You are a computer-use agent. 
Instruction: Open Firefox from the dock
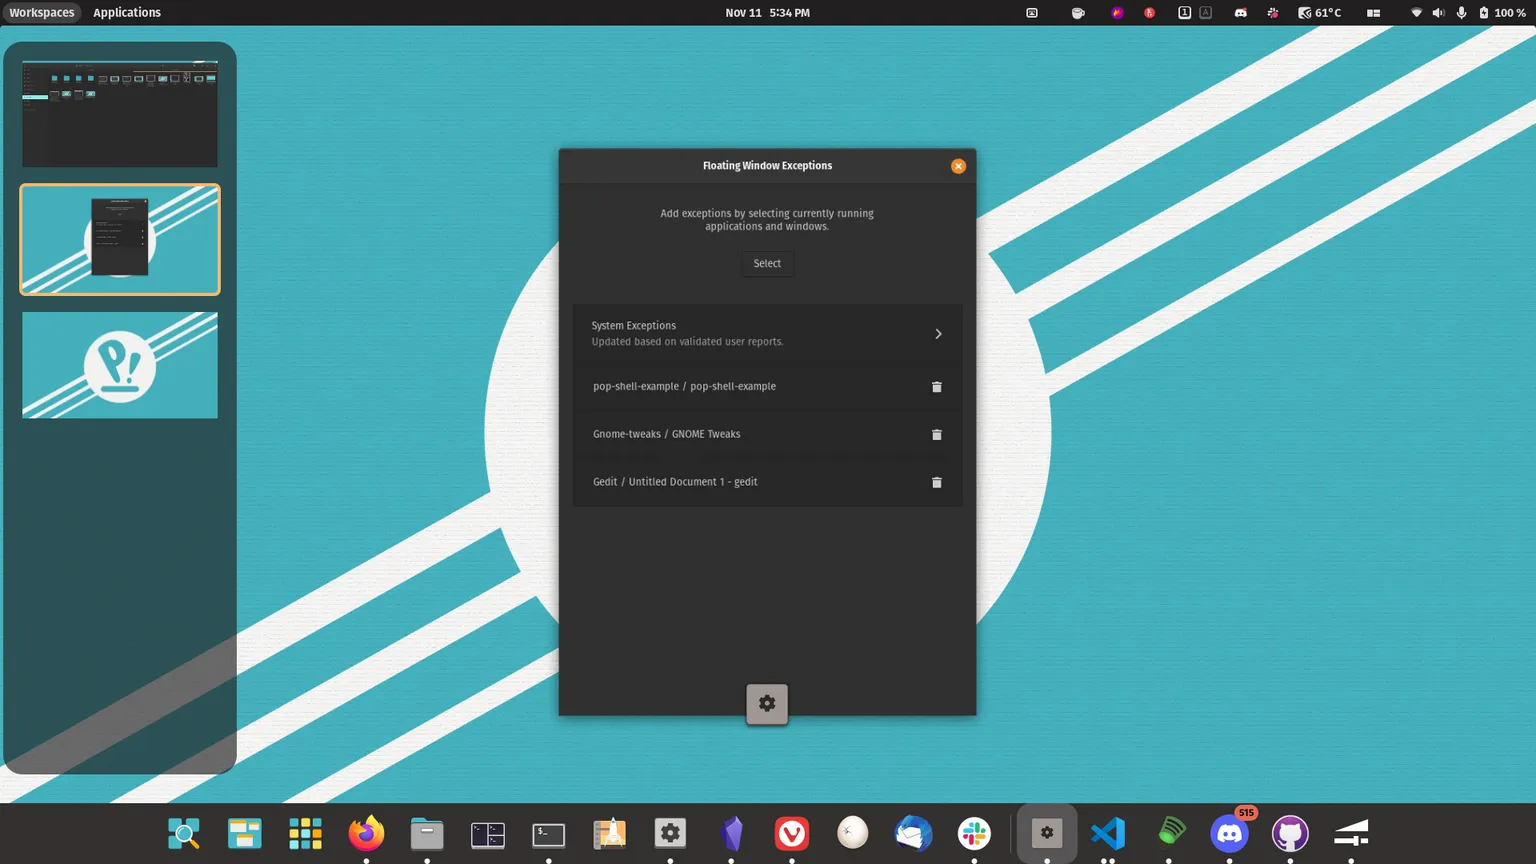(x=366, y=833)
